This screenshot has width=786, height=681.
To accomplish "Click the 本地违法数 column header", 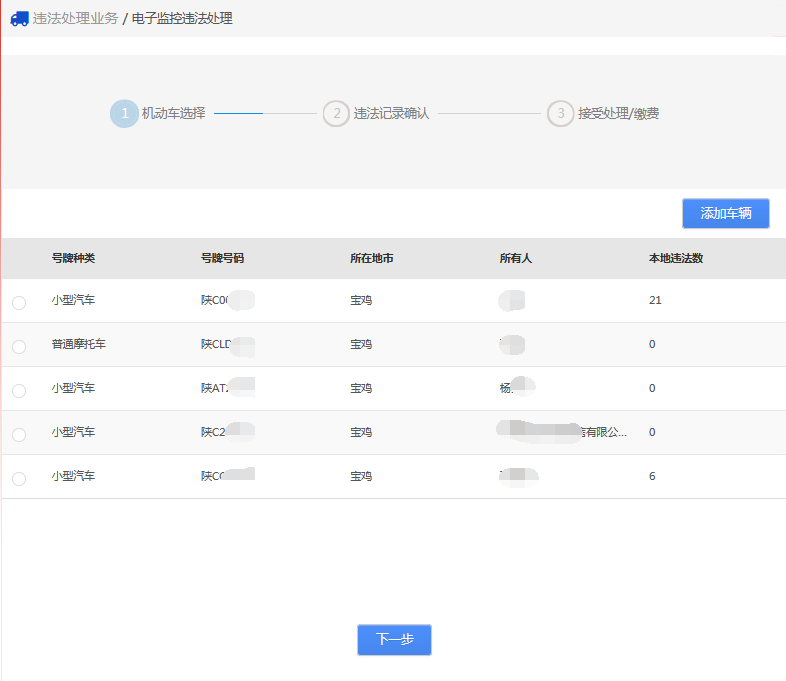I will (x=676, y=258).
